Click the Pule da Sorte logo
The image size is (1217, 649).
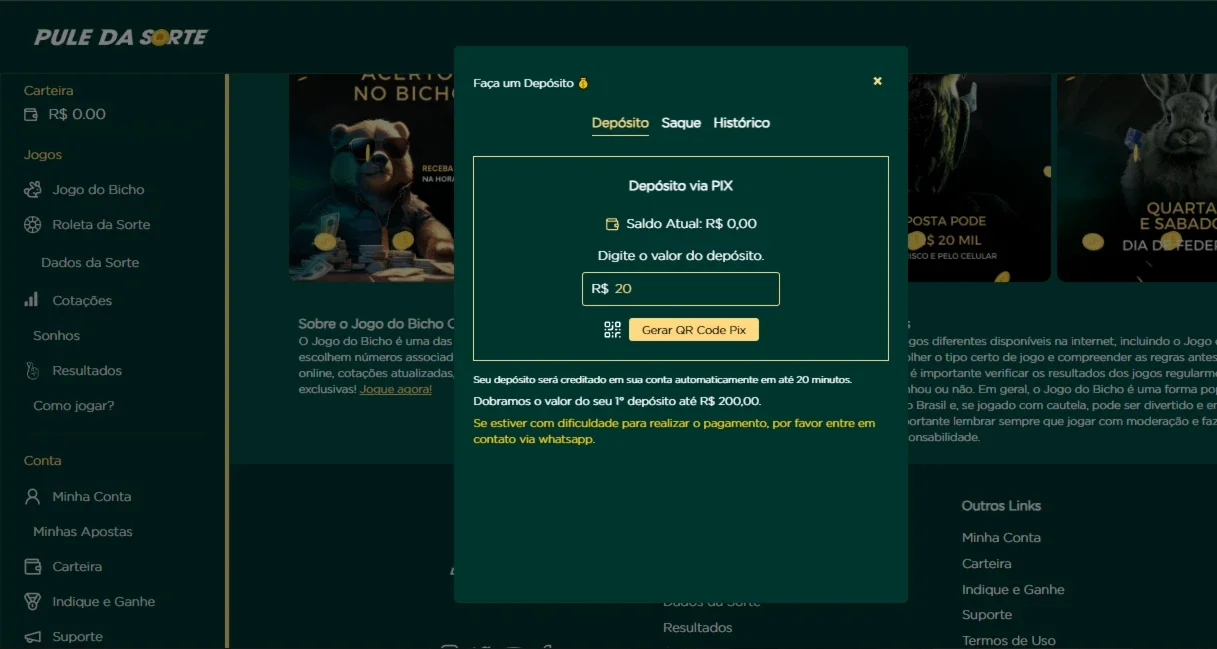(x=121, y=37)
